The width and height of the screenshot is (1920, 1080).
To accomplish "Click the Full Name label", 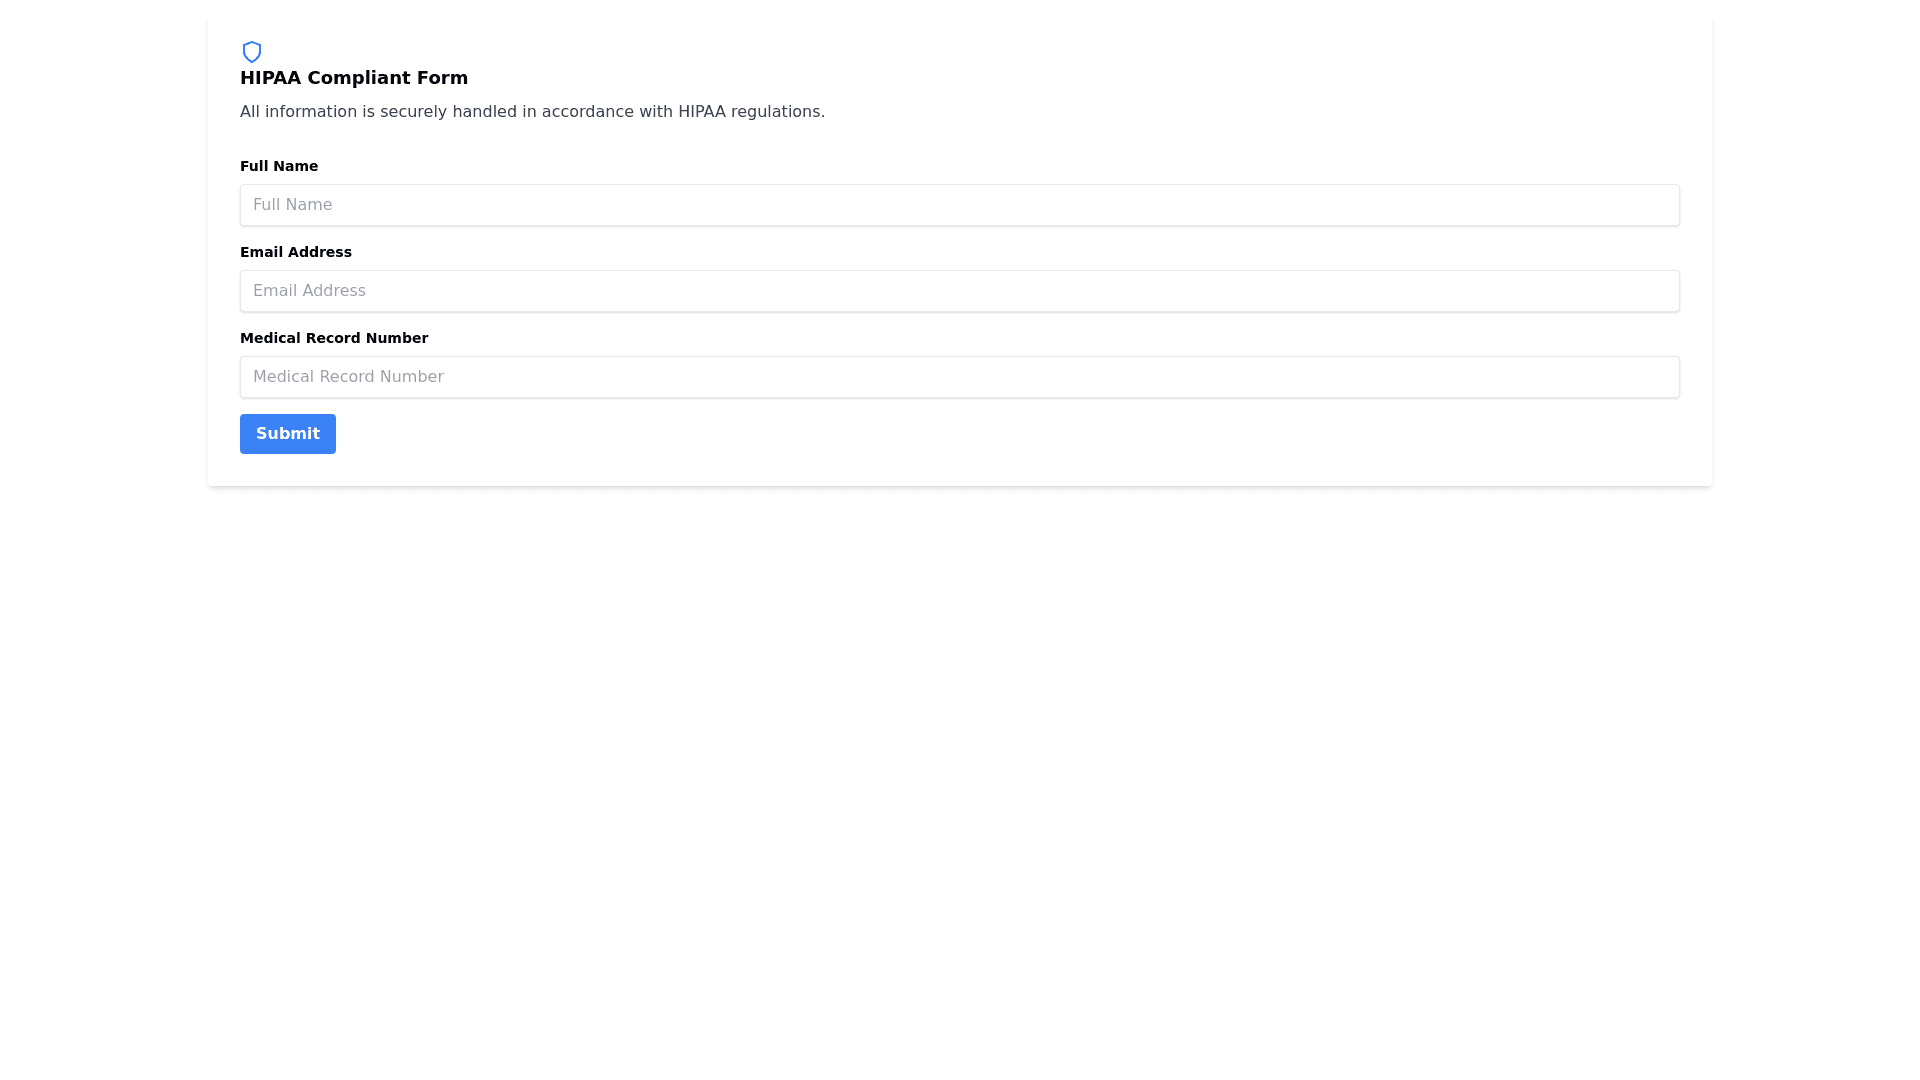I will pos(278,166).
